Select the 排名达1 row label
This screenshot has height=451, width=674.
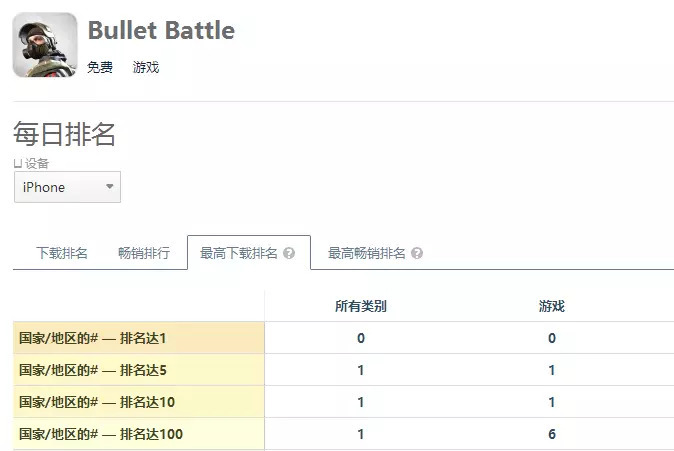(x=139, y=338)
